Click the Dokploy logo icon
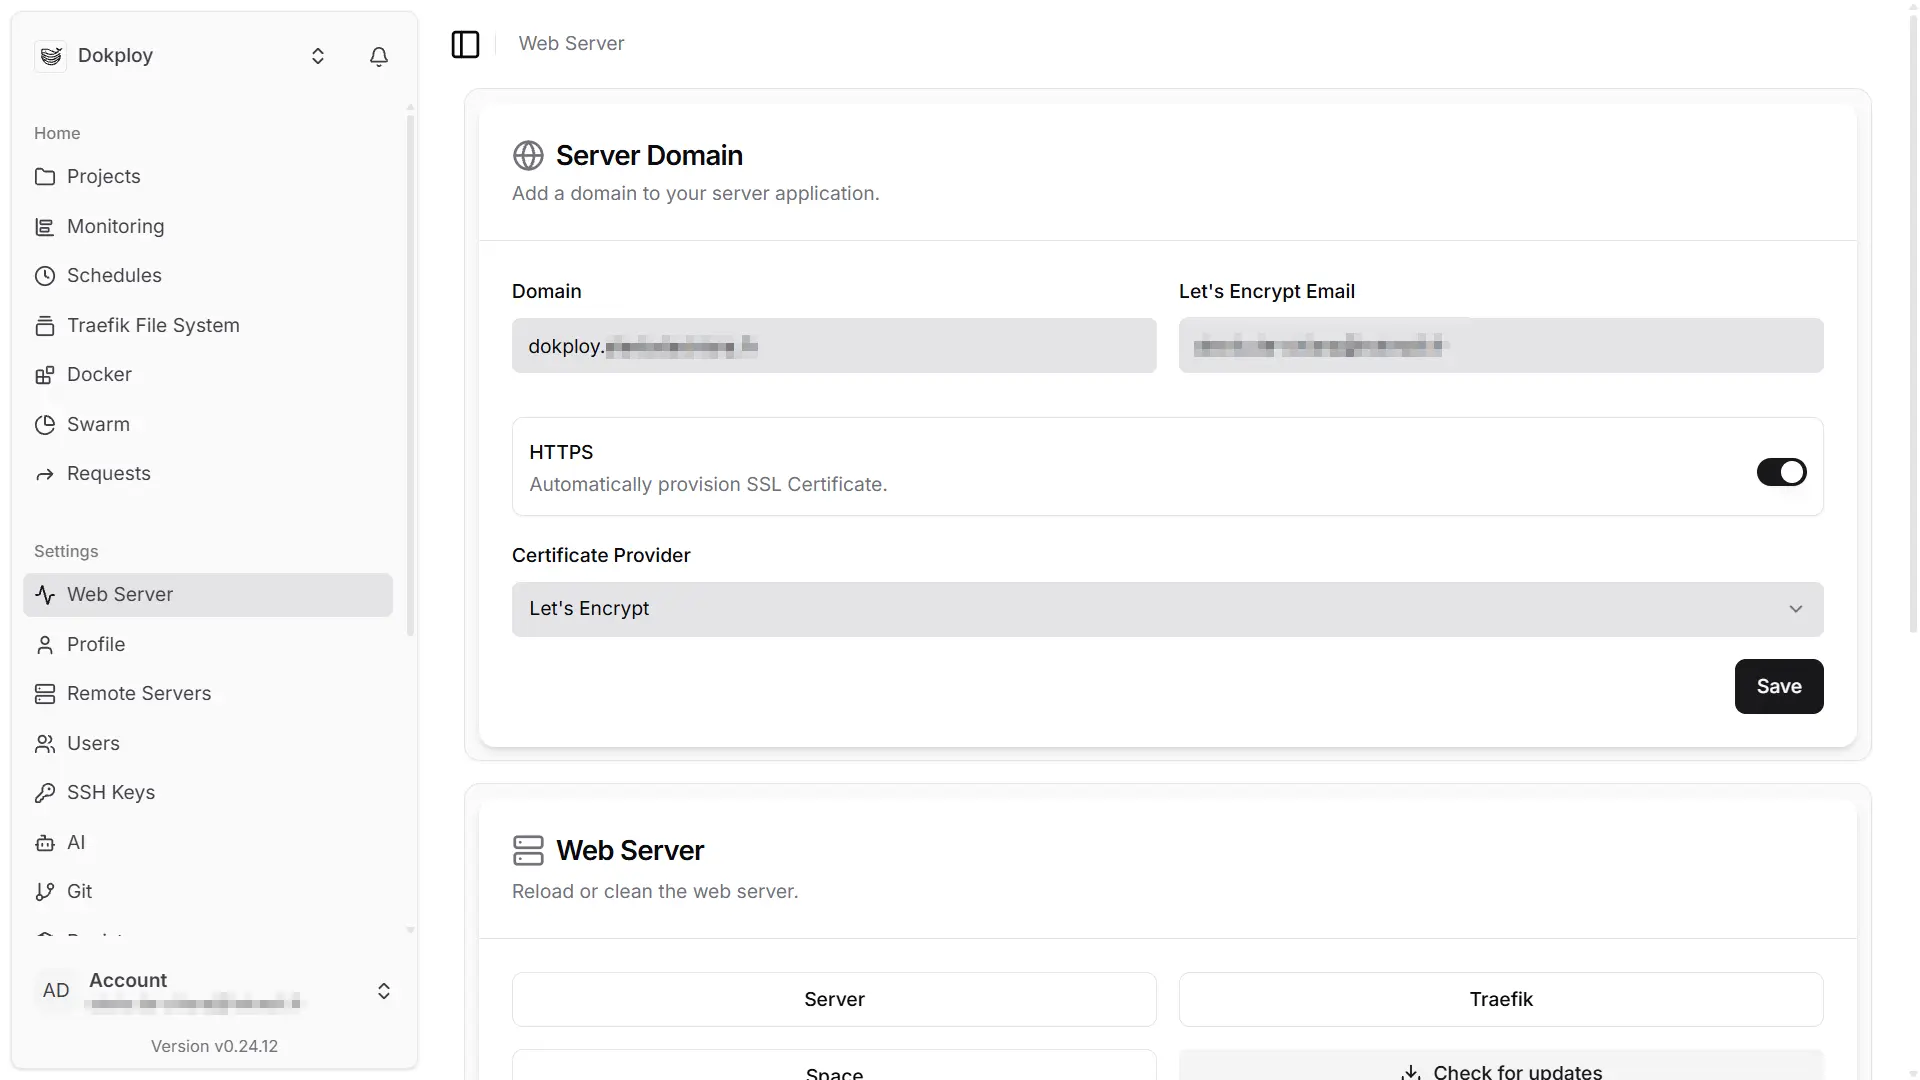Viewport: 1920px width, 1080px height. [51, 56]
